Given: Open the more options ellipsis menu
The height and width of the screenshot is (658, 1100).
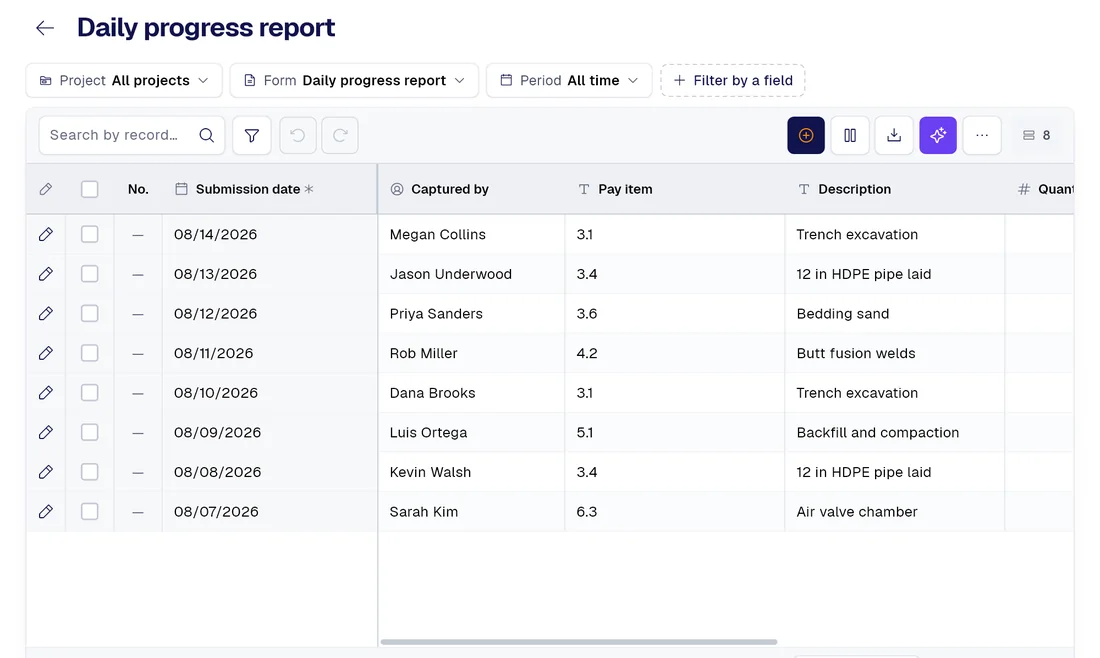Looking at the screenshot, I should [982, 135].
